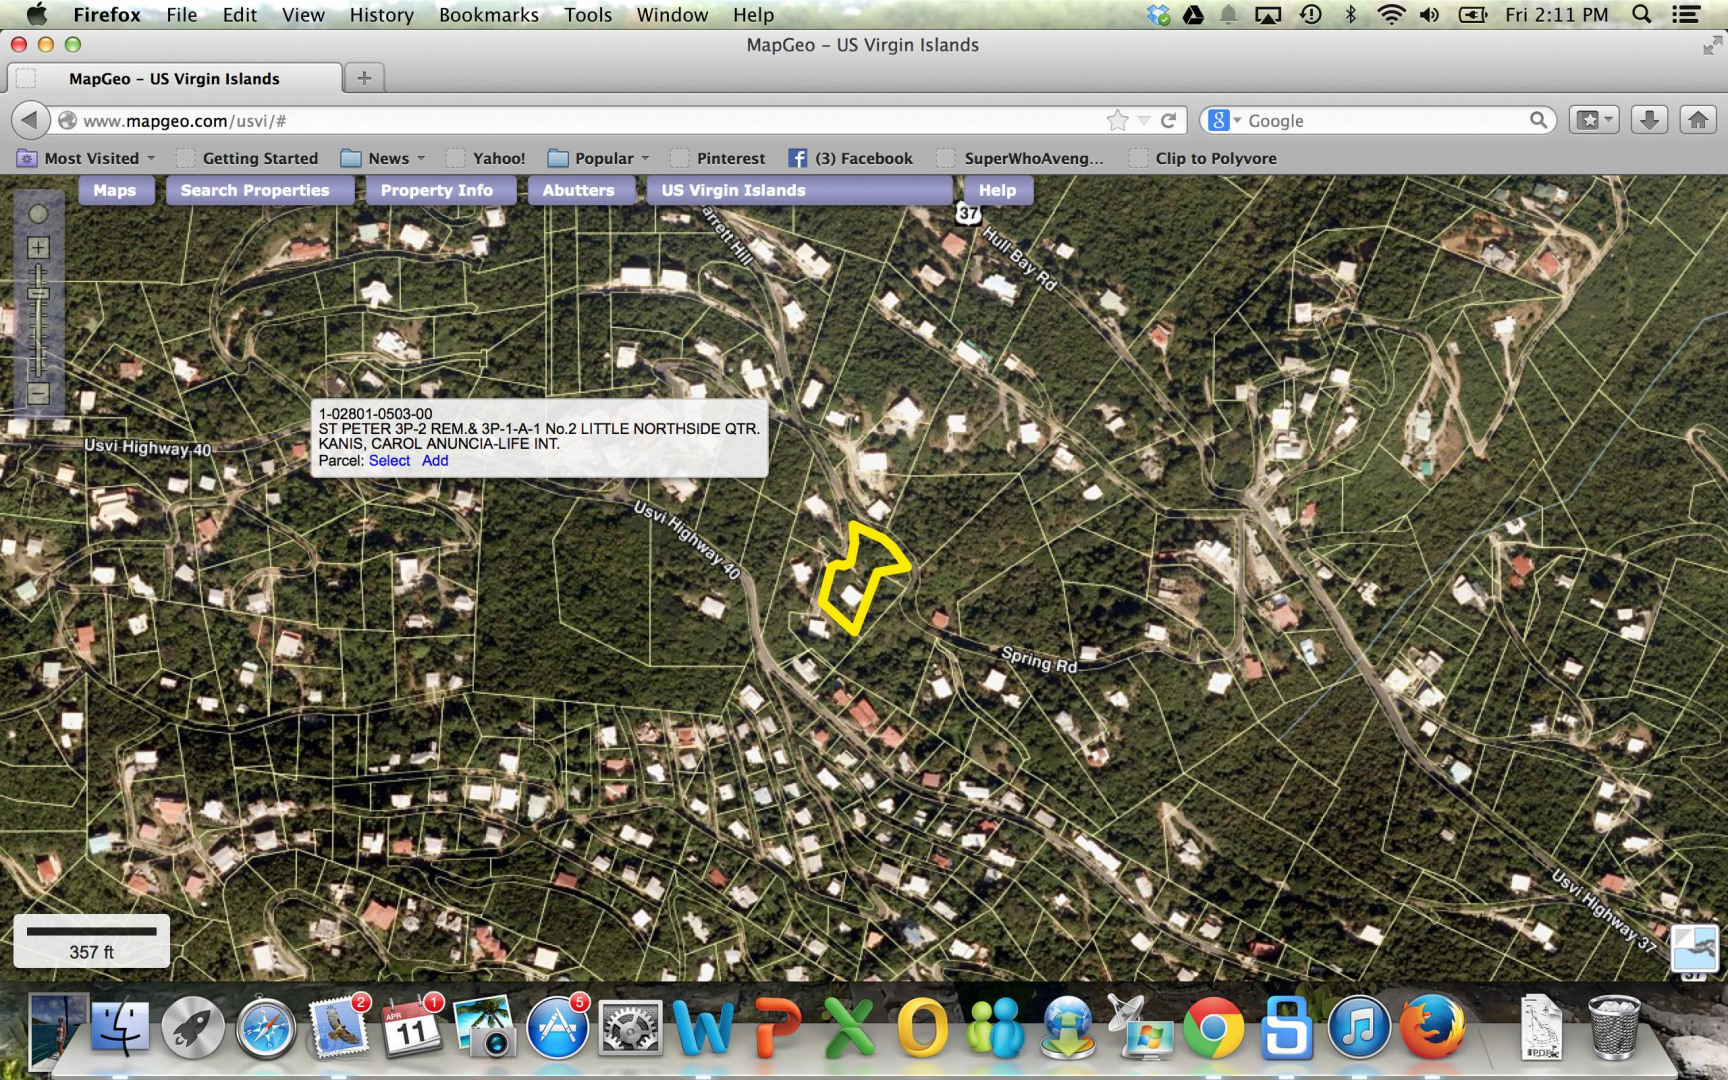
Task: Click the browser back arrow button
Action: (x=30, y=120)
